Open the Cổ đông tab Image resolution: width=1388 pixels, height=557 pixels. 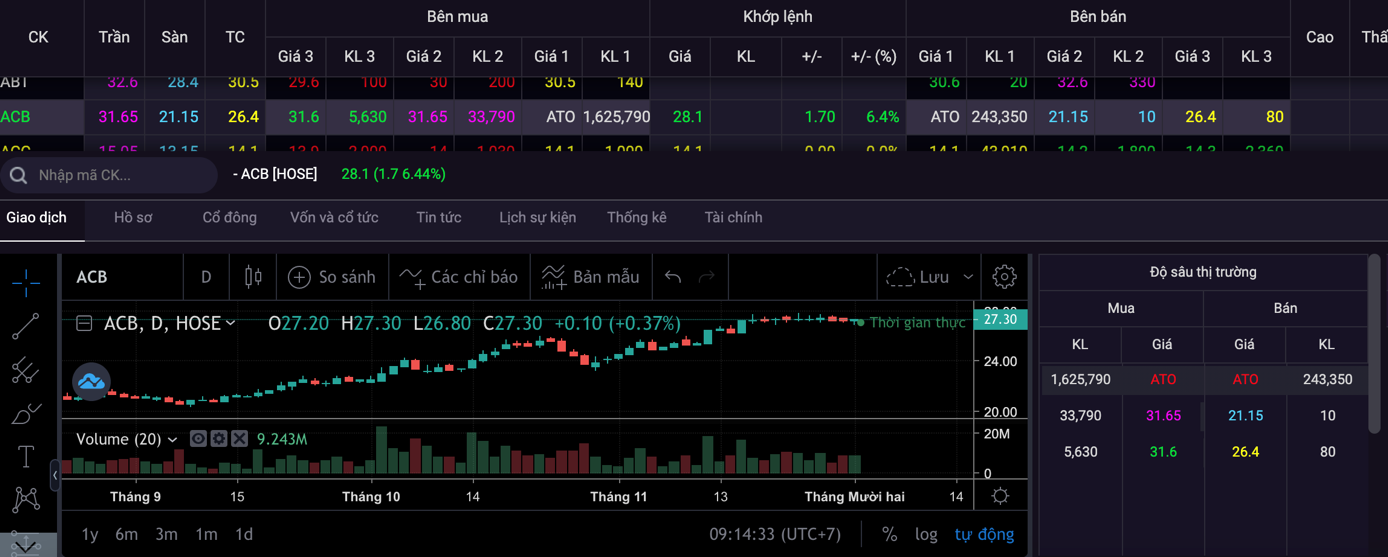[229, 217]
